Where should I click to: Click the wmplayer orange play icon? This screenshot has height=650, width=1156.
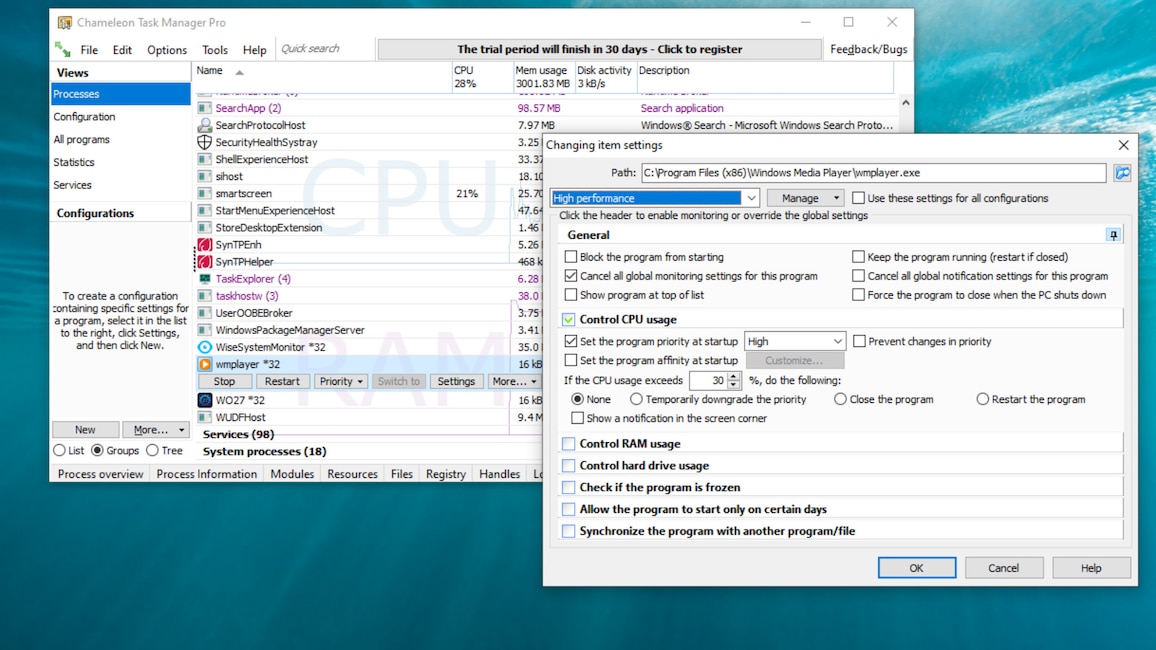[205, 364]
